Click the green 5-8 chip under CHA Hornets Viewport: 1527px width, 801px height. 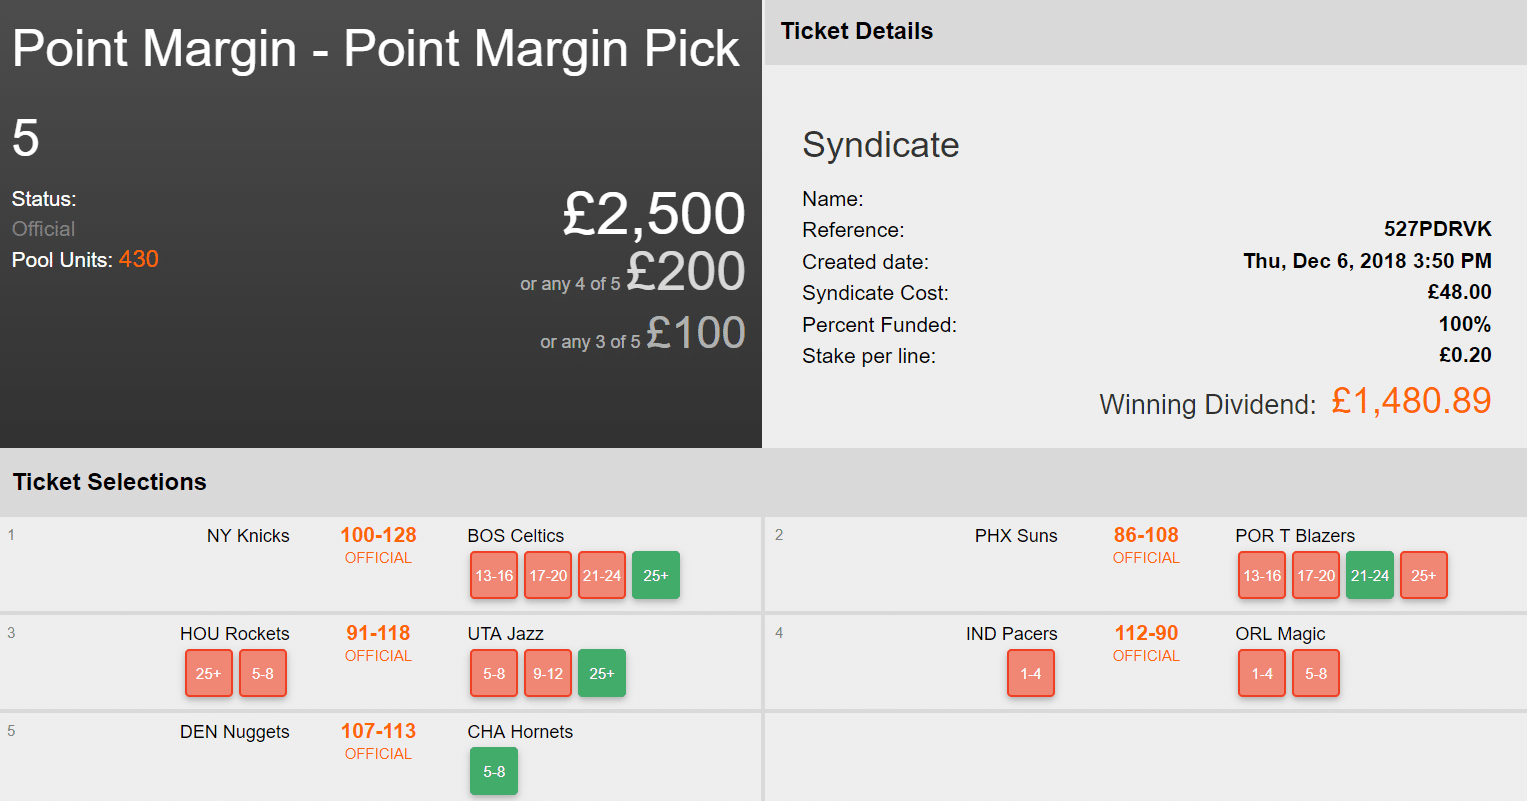494,771
